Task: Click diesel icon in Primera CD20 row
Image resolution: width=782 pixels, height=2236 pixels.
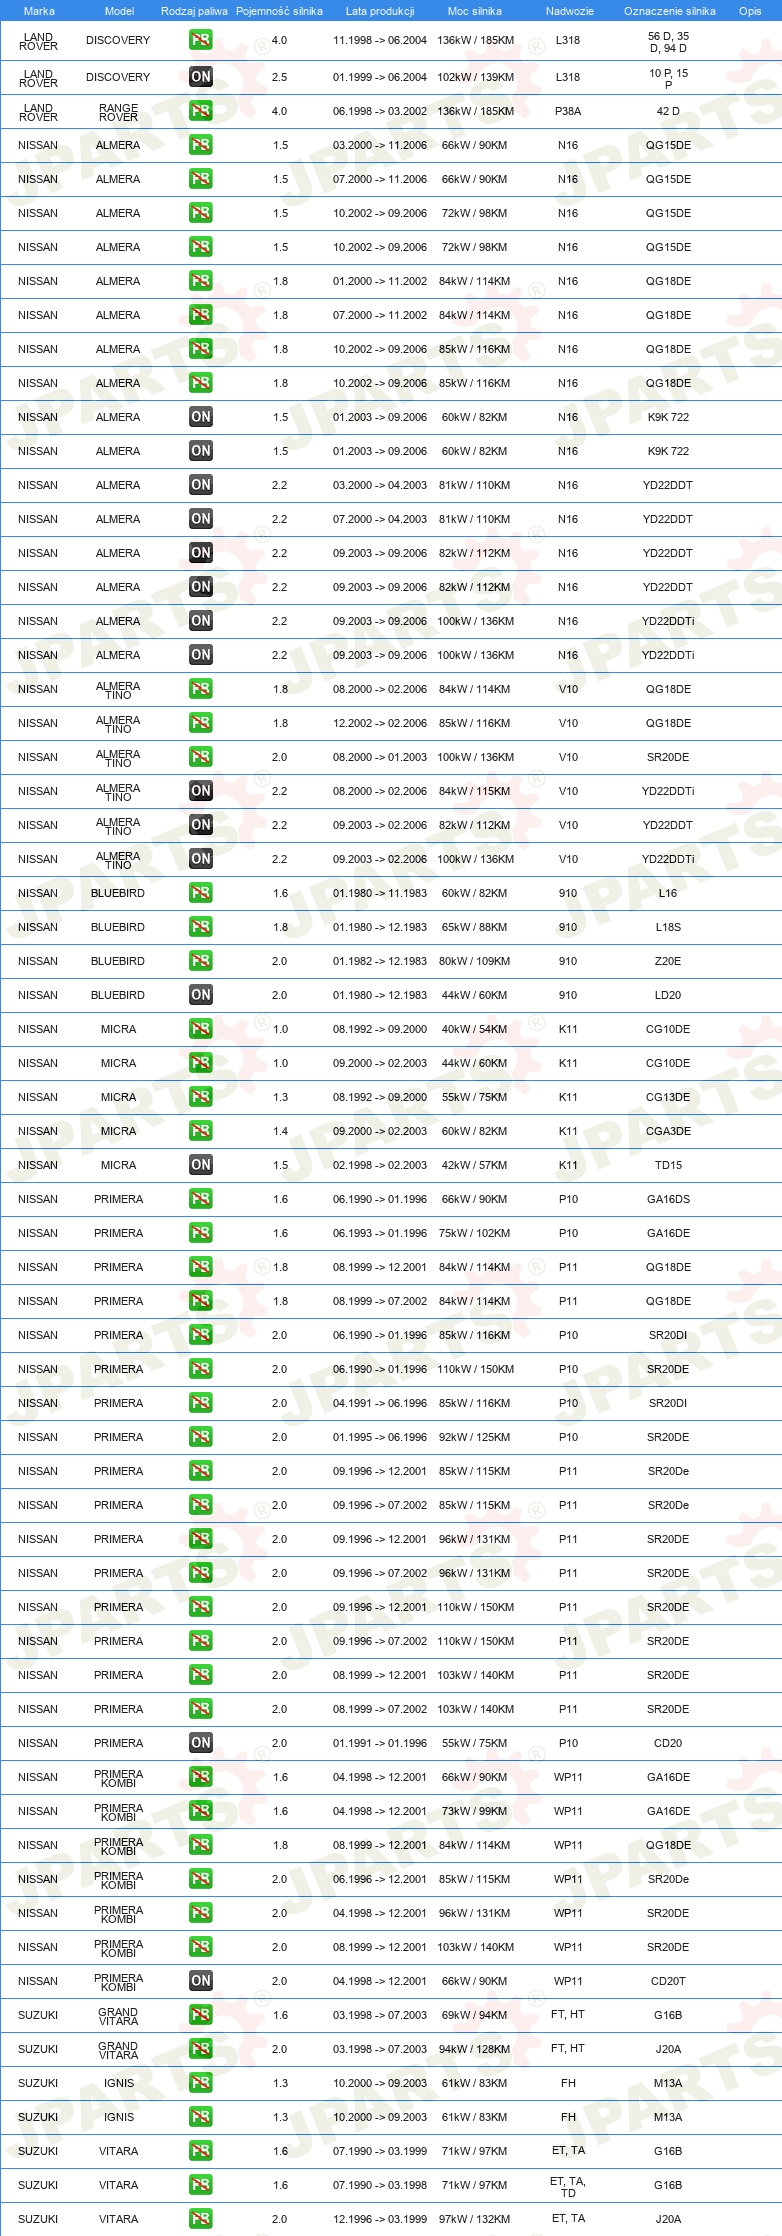Action: [200, 1743]
